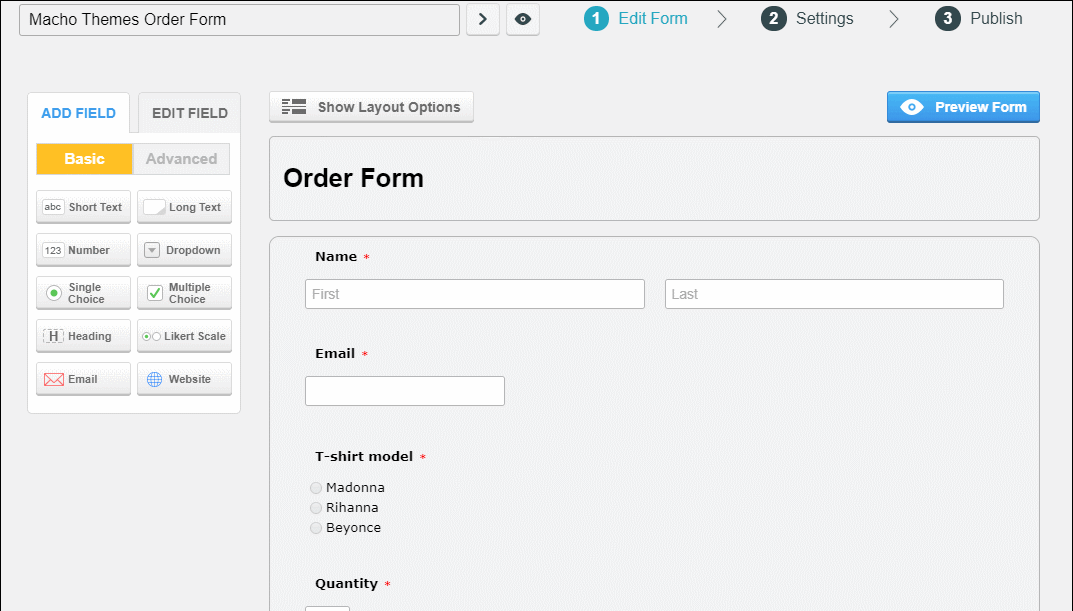This screenshot has height=611, width=1073.
Task: Go to step 2 Settings
Action: point(807,18)
